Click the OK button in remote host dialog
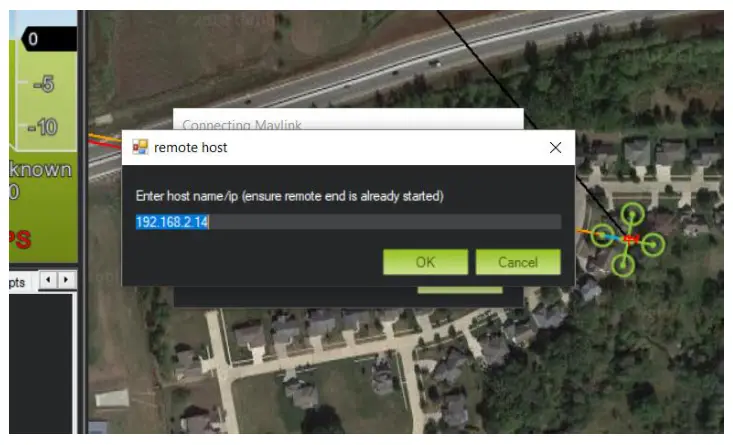Screen dimensions: 733x445 click(425, 262)
